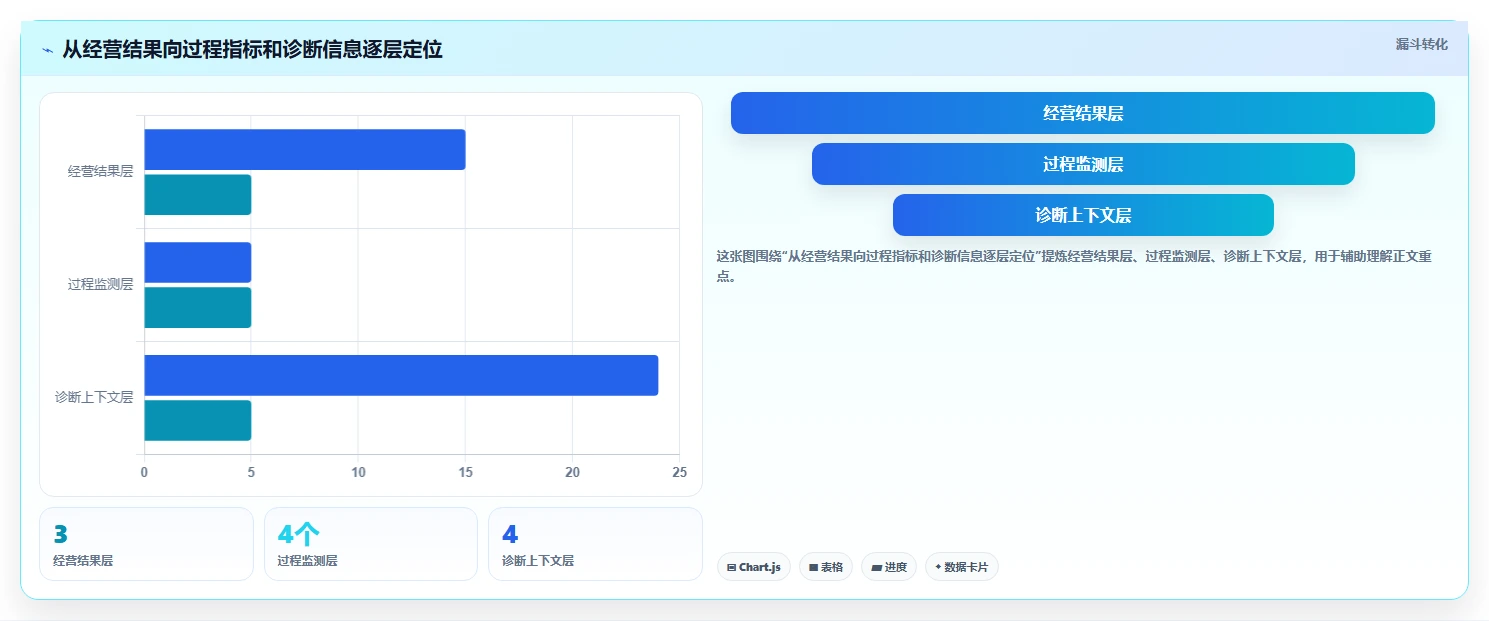
Task: Click the Chart.js tag chip
Action: tap(753, 567)
